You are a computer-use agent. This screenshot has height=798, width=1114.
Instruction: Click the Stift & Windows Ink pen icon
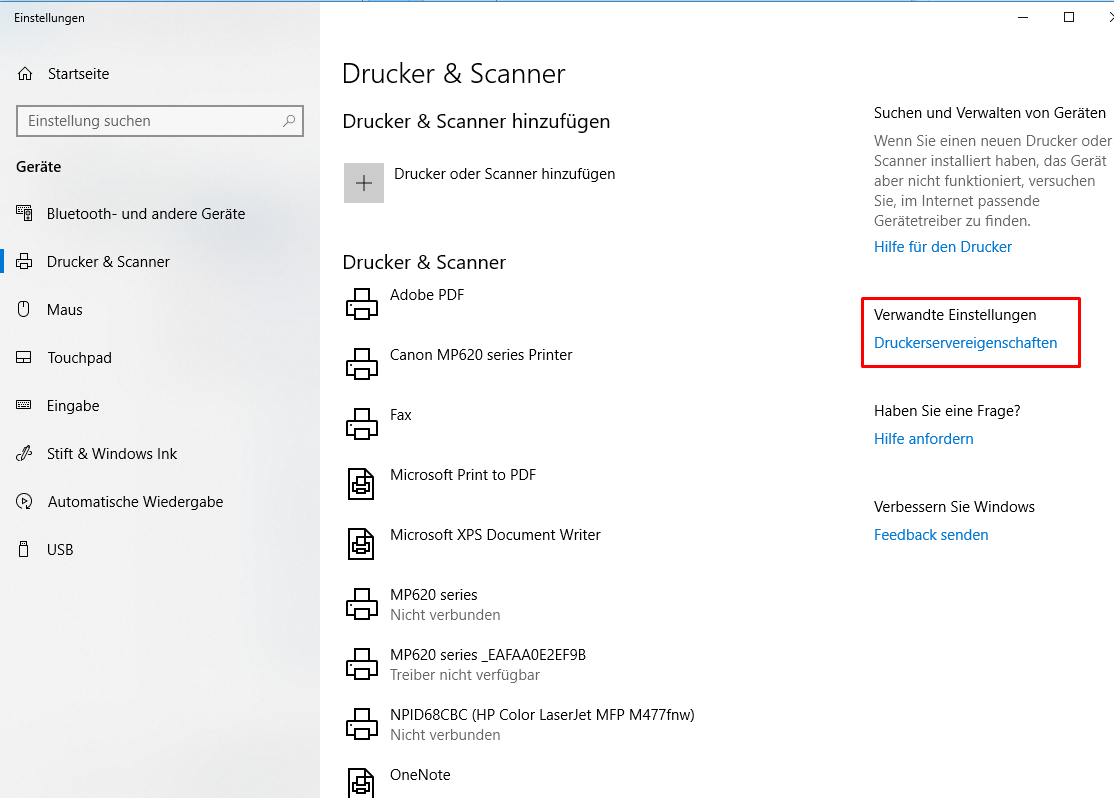(x=24, y=453)
